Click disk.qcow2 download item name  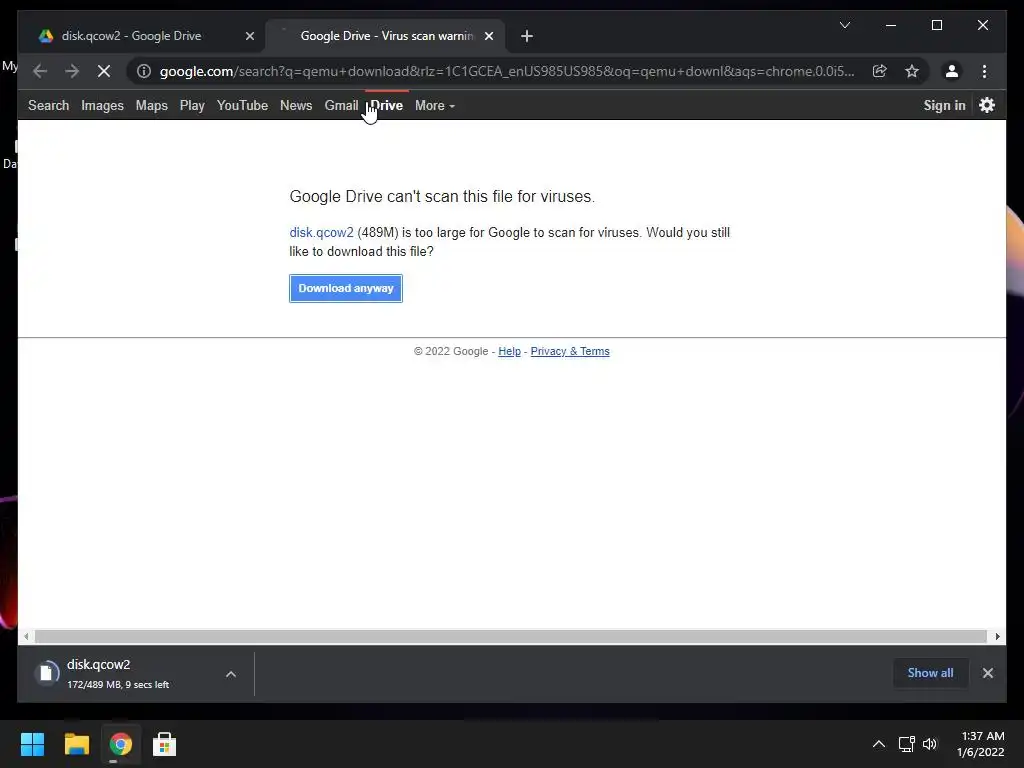[x=99, y=664]
